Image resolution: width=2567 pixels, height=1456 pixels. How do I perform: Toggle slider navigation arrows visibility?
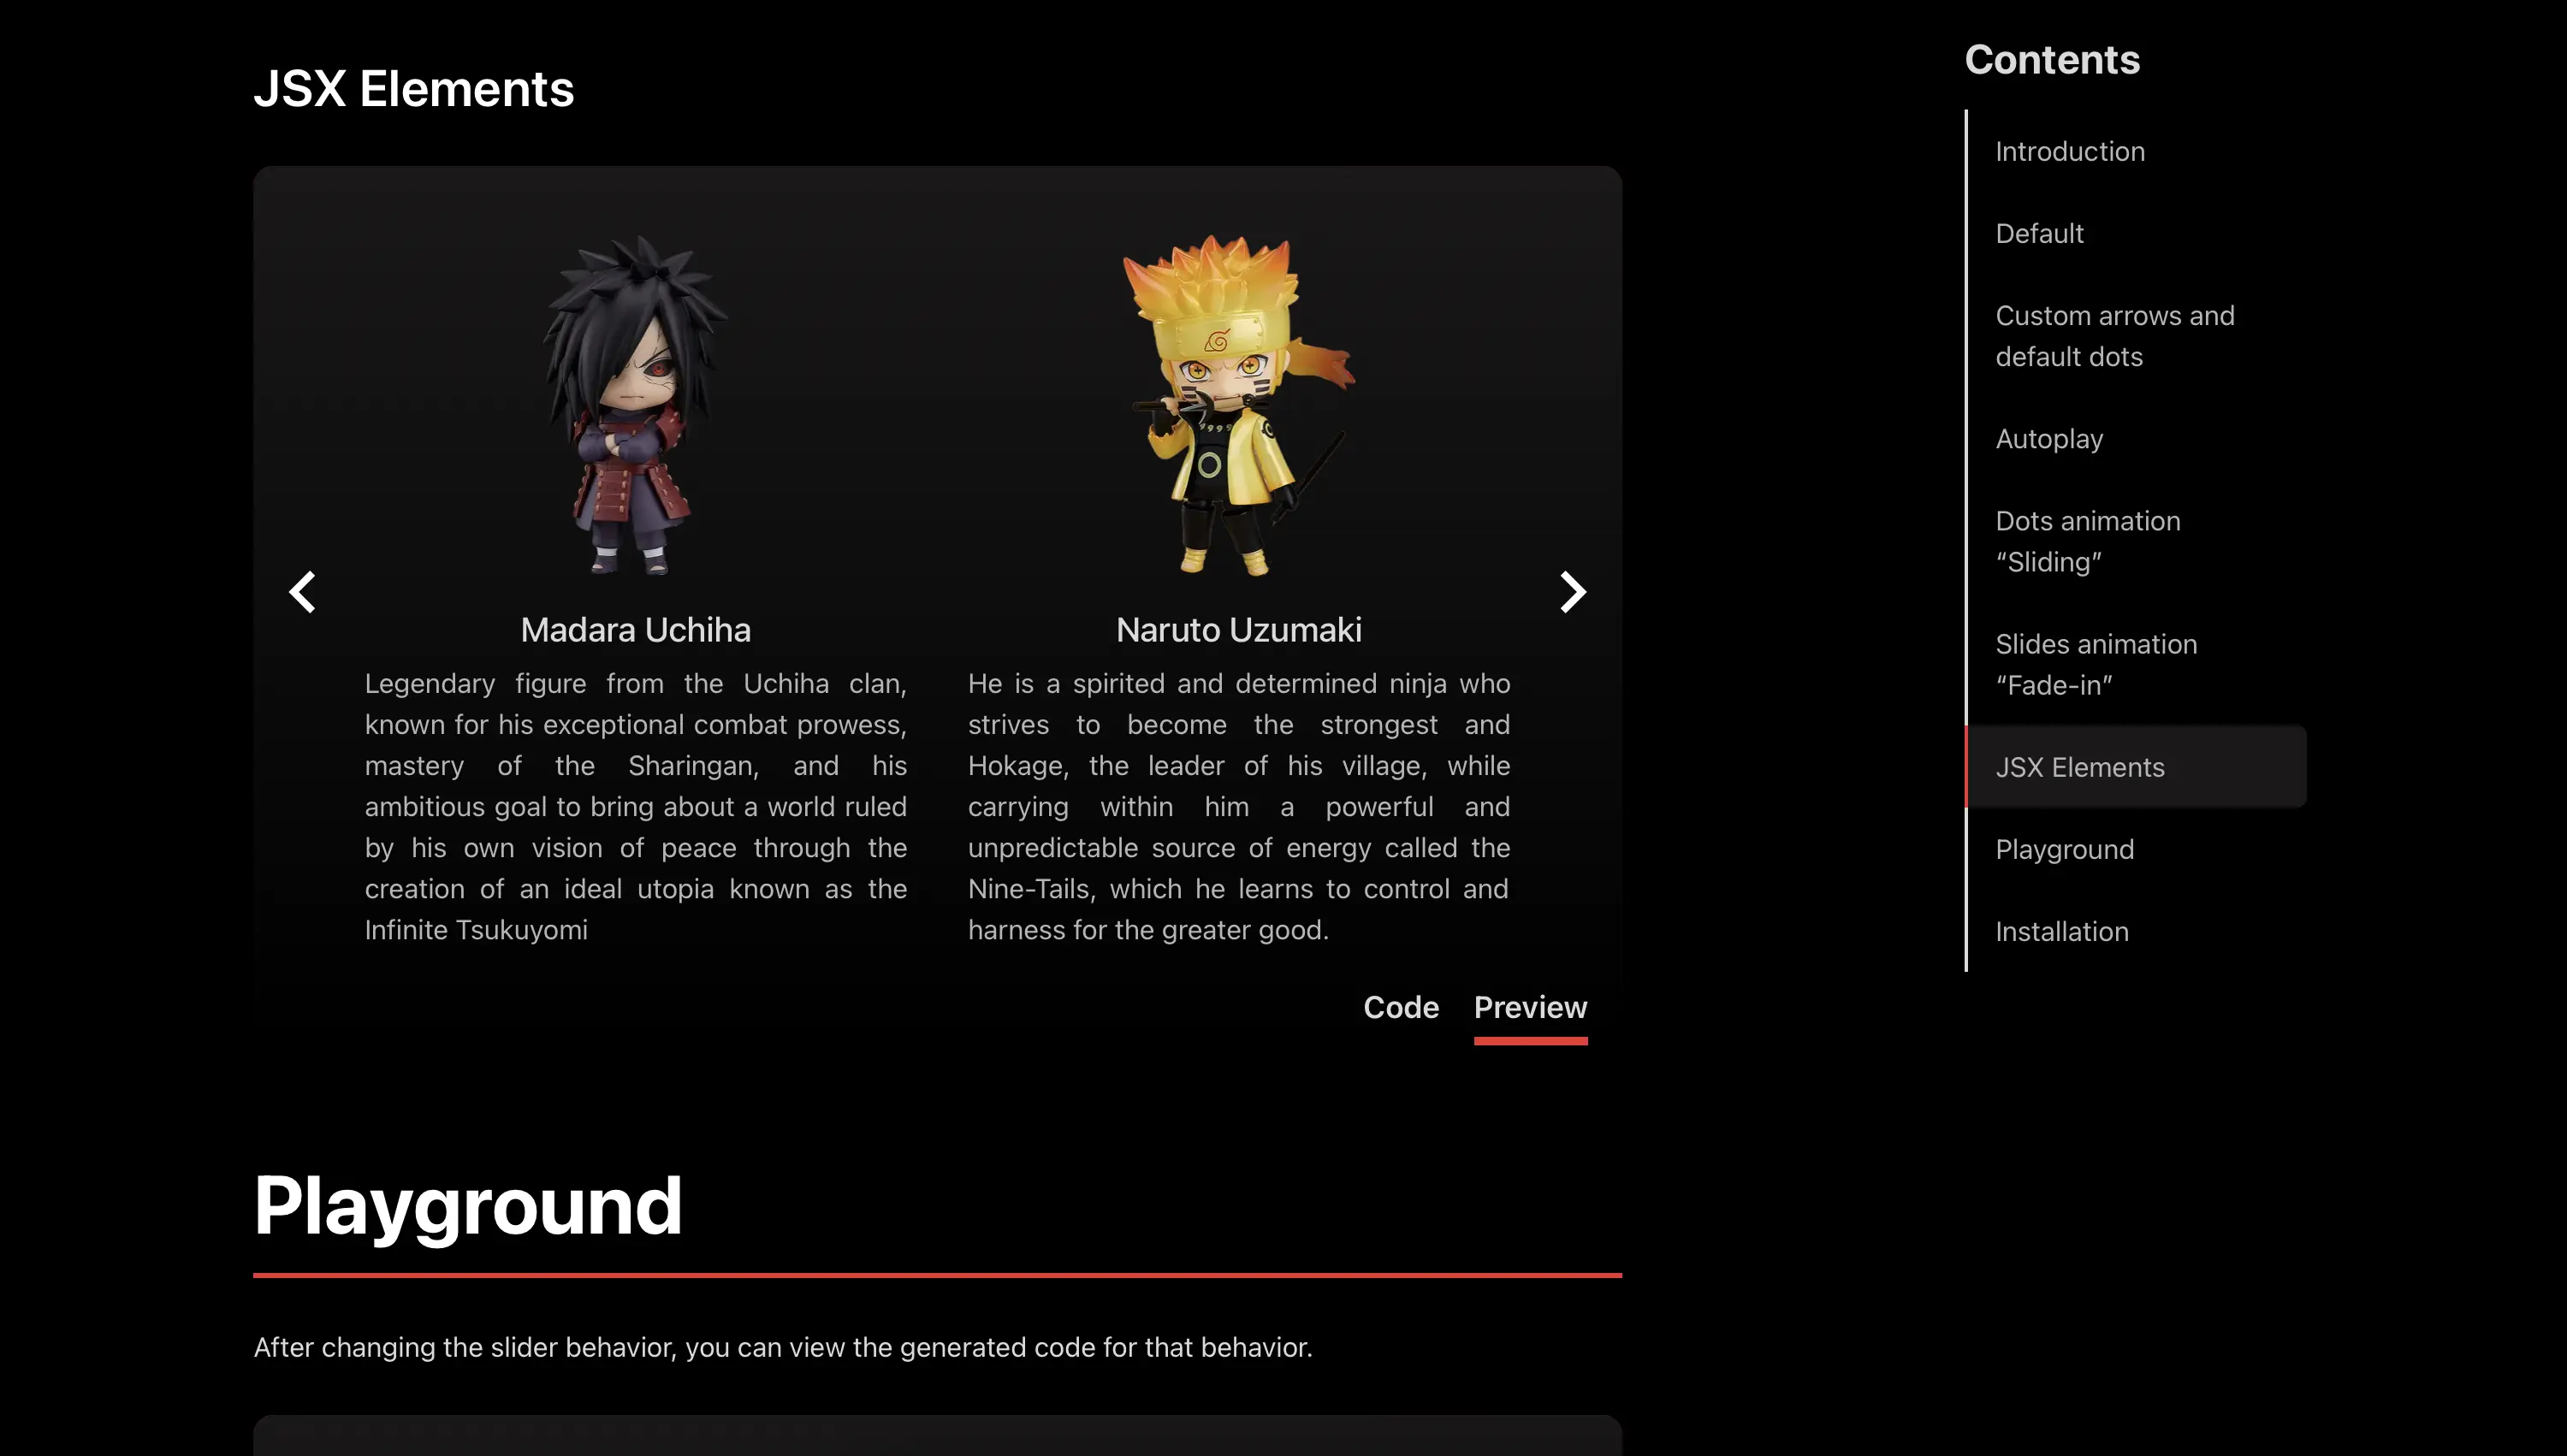(x=301, y=587)
